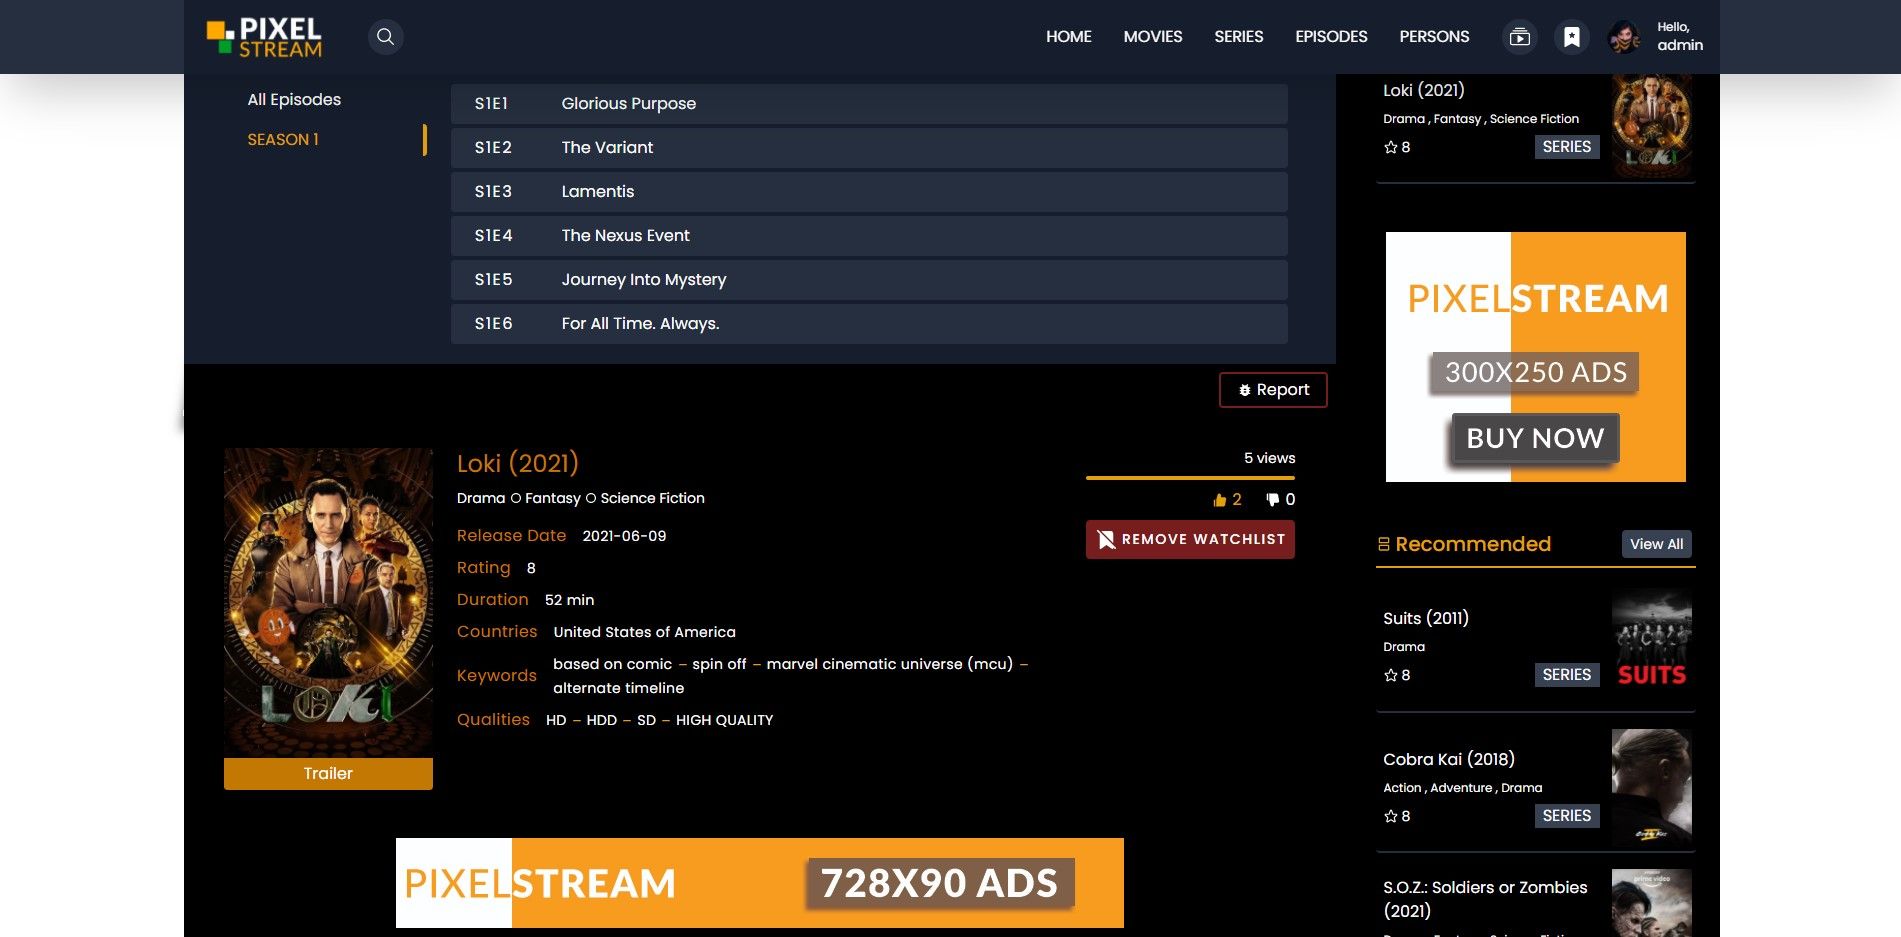Open MOVIES navigation item

[1153, 37]
